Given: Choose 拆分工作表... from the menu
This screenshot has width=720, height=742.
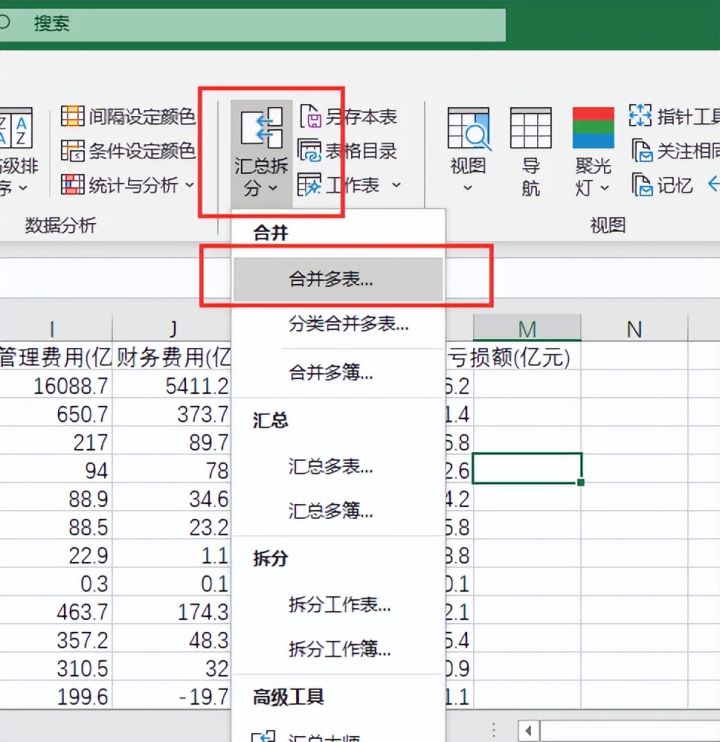Looking at the screenshot, I should click(x=338, y=604).
